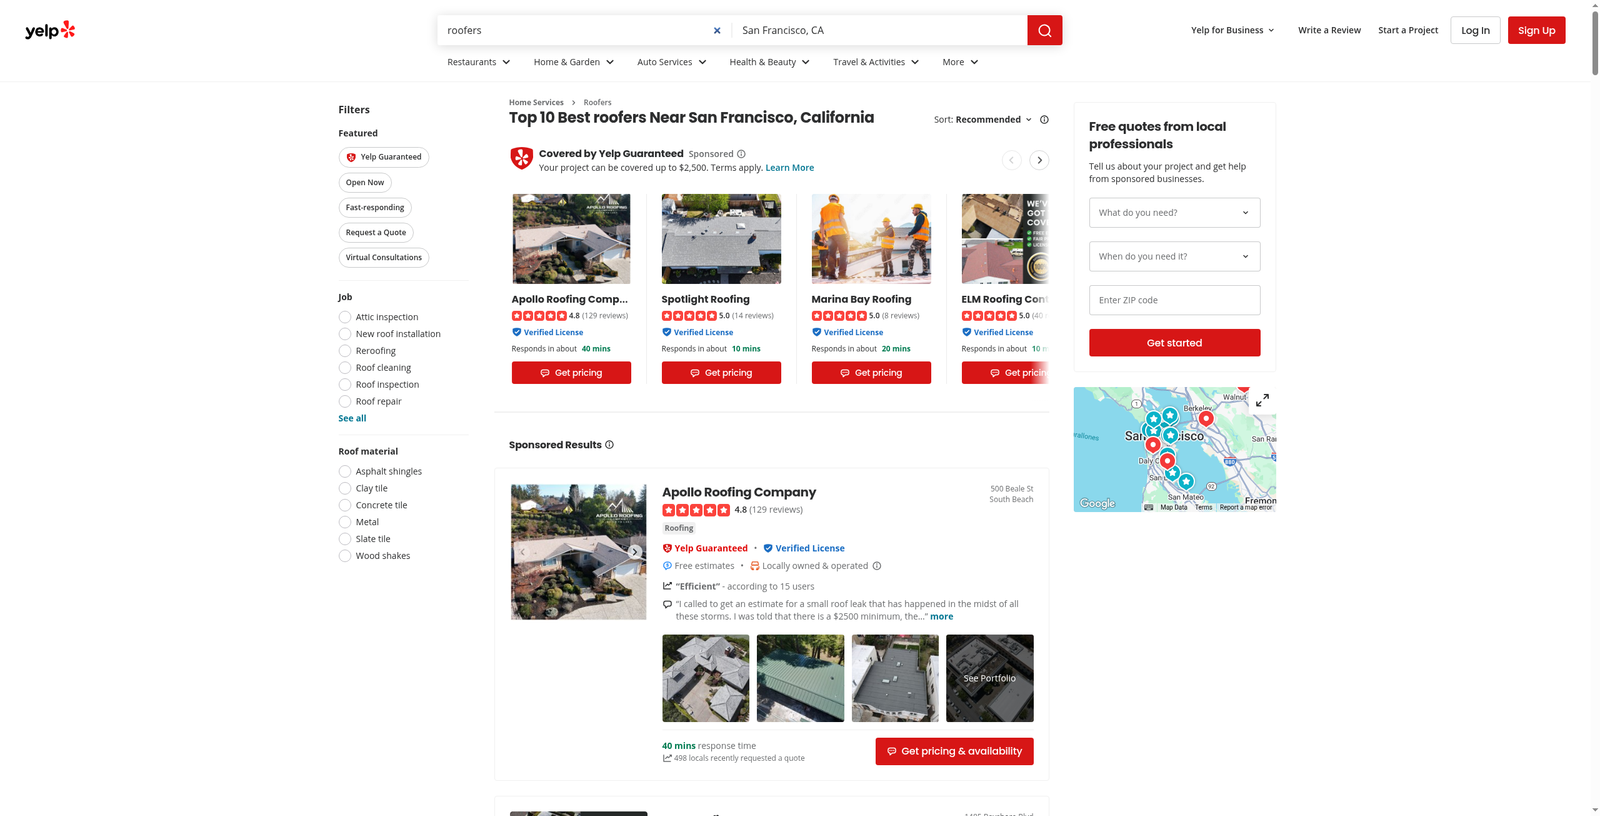Click the Yelp Guaranteed shield icon in banner

click(521, 158)
